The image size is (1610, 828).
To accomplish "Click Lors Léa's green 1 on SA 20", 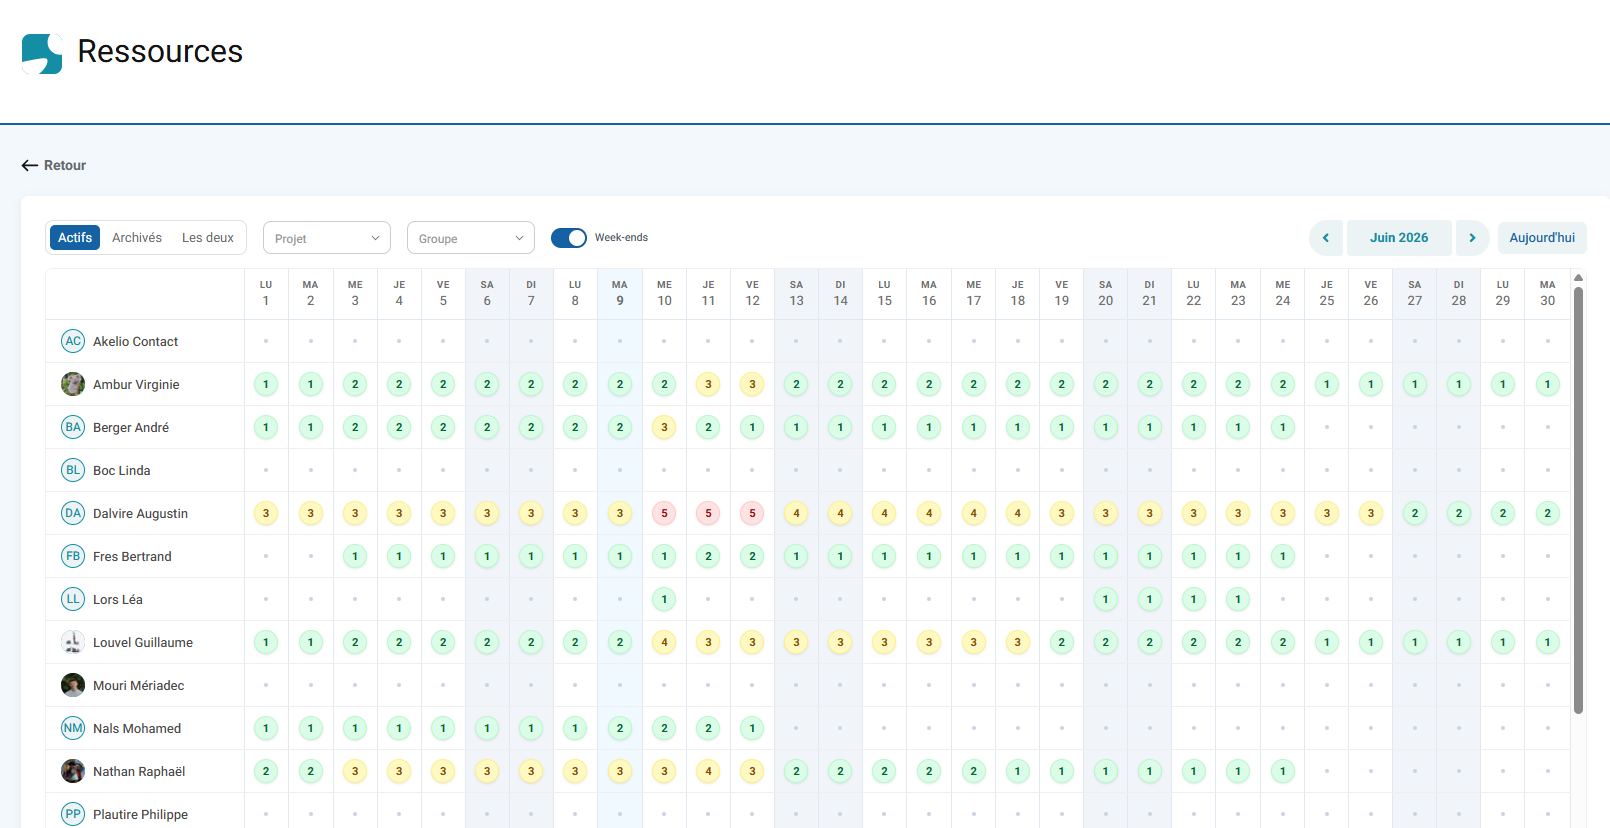I will (1105, 599).
